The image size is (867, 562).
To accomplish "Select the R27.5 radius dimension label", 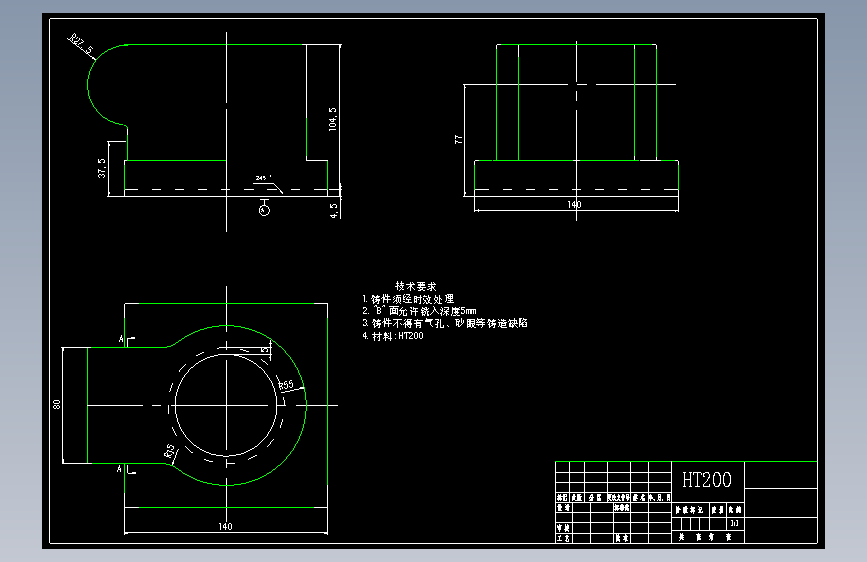I will point(81,46).
